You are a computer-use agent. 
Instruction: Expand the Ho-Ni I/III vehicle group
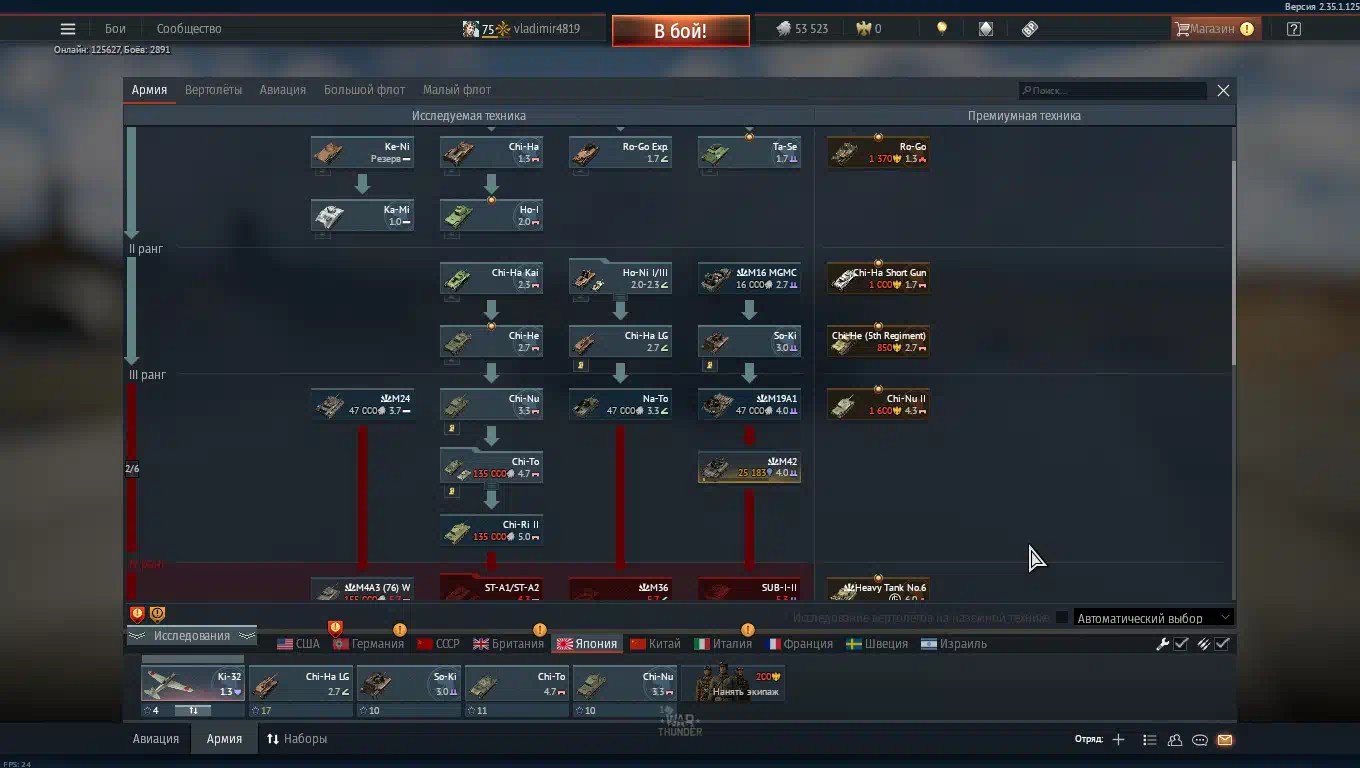(620, 277)
